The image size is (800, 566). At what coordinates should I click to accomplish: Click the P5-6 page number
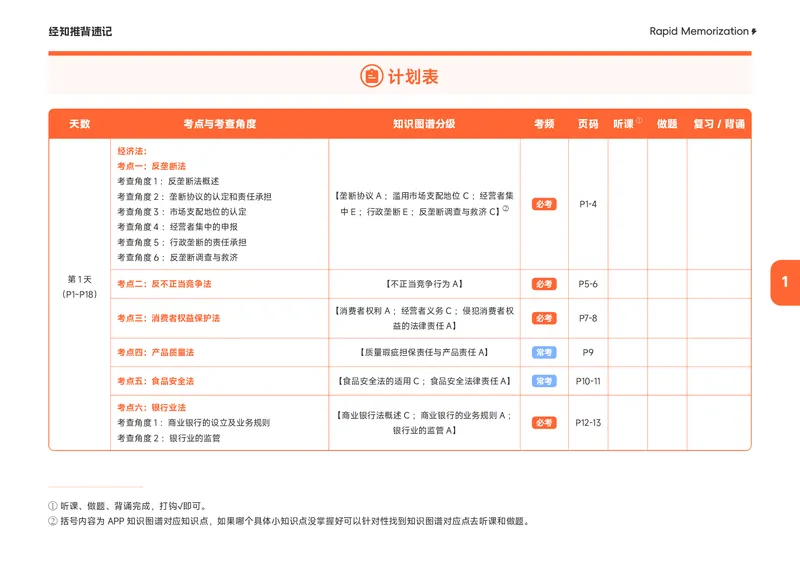[588, 284]
